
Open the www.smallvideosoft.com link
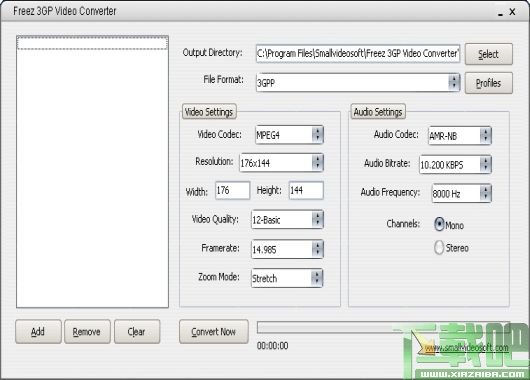(466, 348)
